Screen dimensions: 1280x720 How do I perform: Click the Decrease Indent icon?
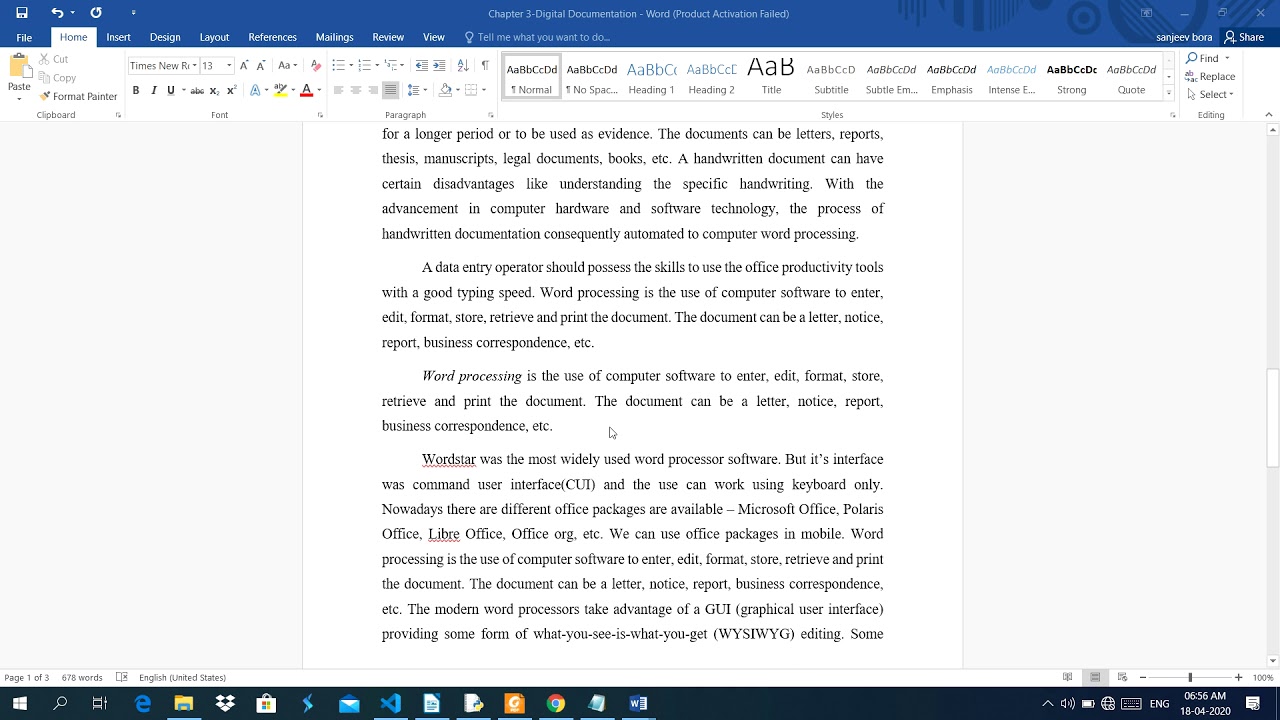[422, 65]
